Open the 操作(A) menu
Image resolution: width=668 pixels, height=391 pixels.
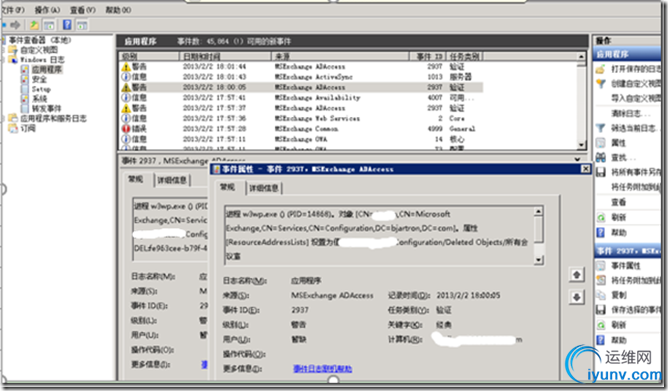coord(47,10)
